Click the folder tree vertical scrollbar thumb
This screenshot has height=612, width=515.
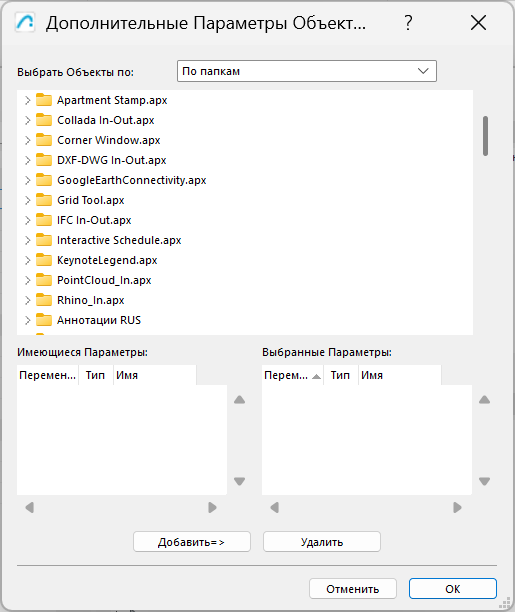(485, 136)
